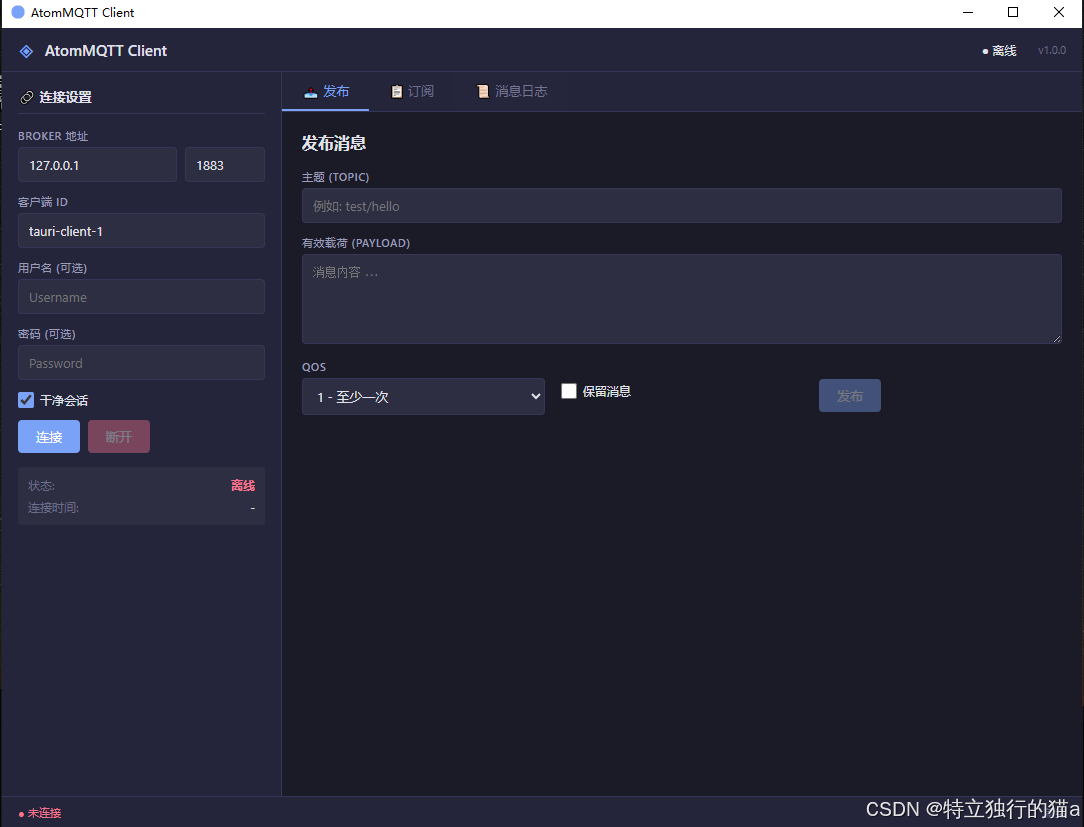Viewport: 1084px width, 827px height.
Task: Click the Username input field
Action: pyautogui.click(x=141, y=297)
